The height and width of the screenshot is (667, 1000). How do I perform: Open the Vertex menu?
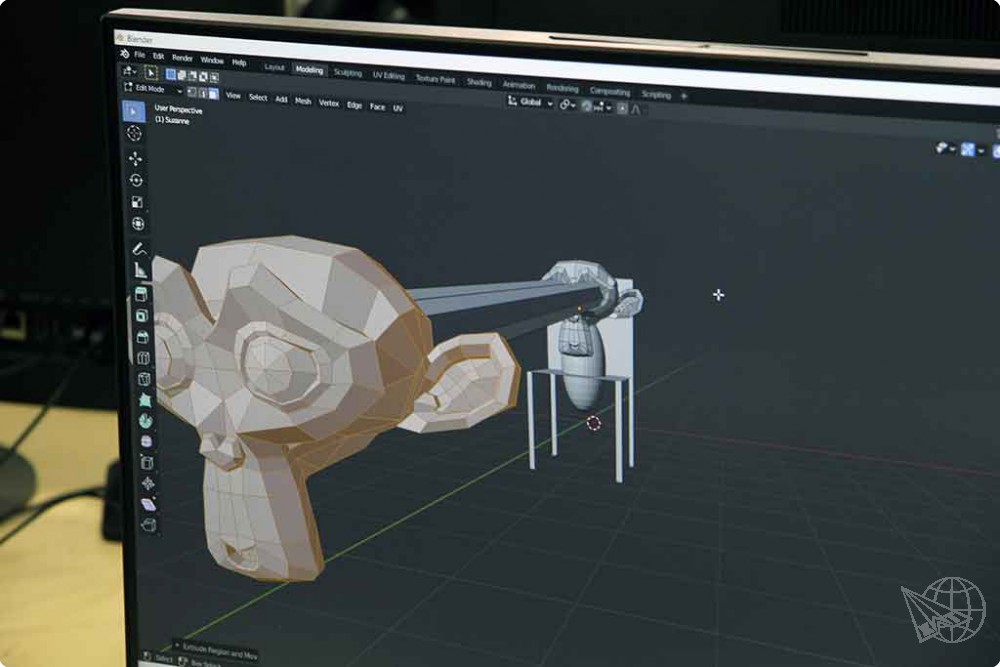coord(328,103)
